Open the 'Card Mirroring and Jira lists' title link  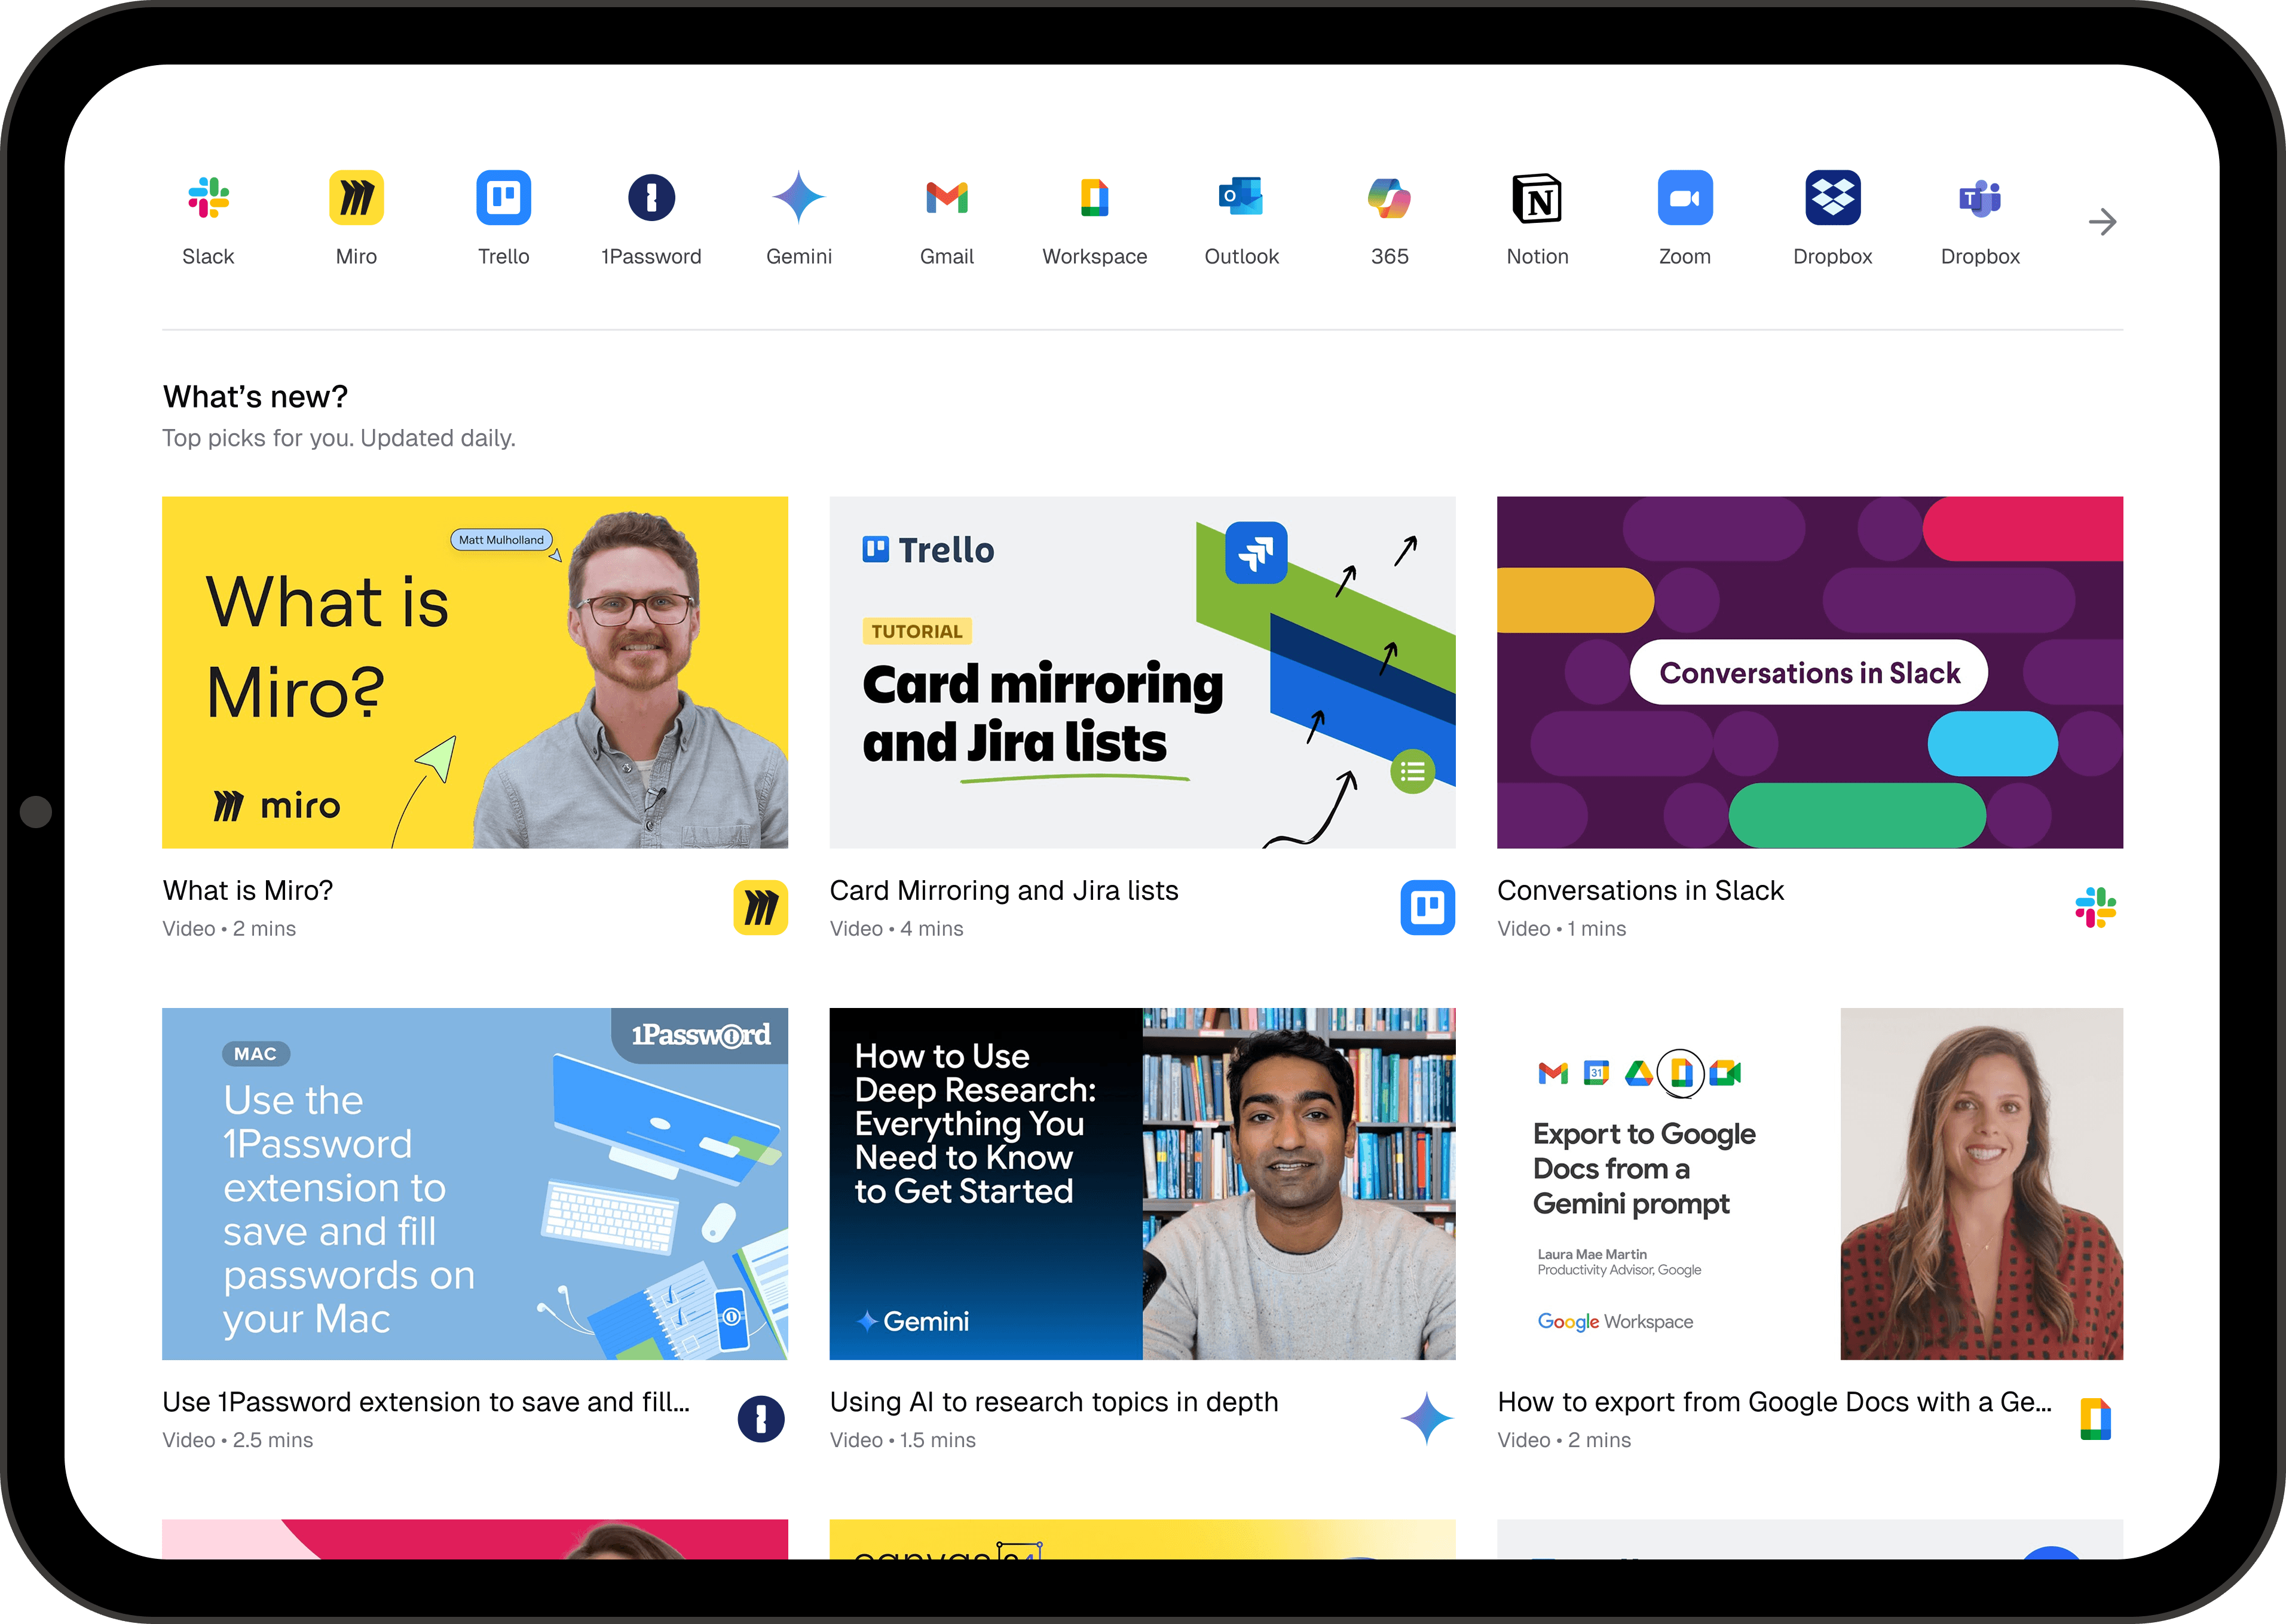(1004, 890)
